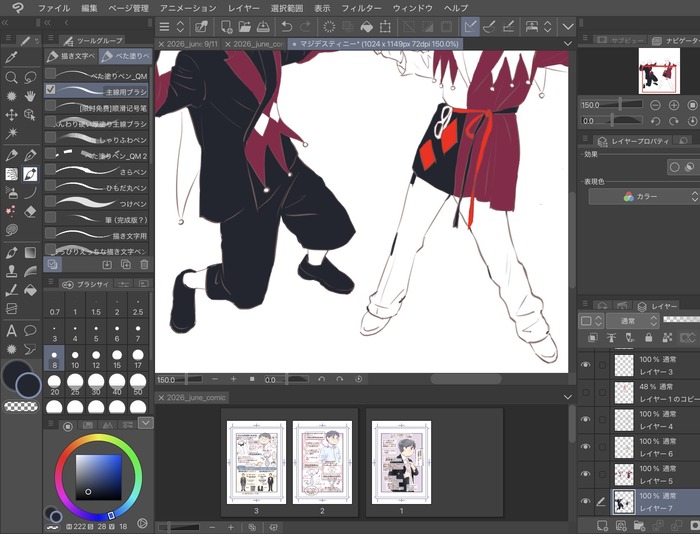Open page 2 thumbnail in comic panel
Screen dimensions: 700x534
[322, 463]
